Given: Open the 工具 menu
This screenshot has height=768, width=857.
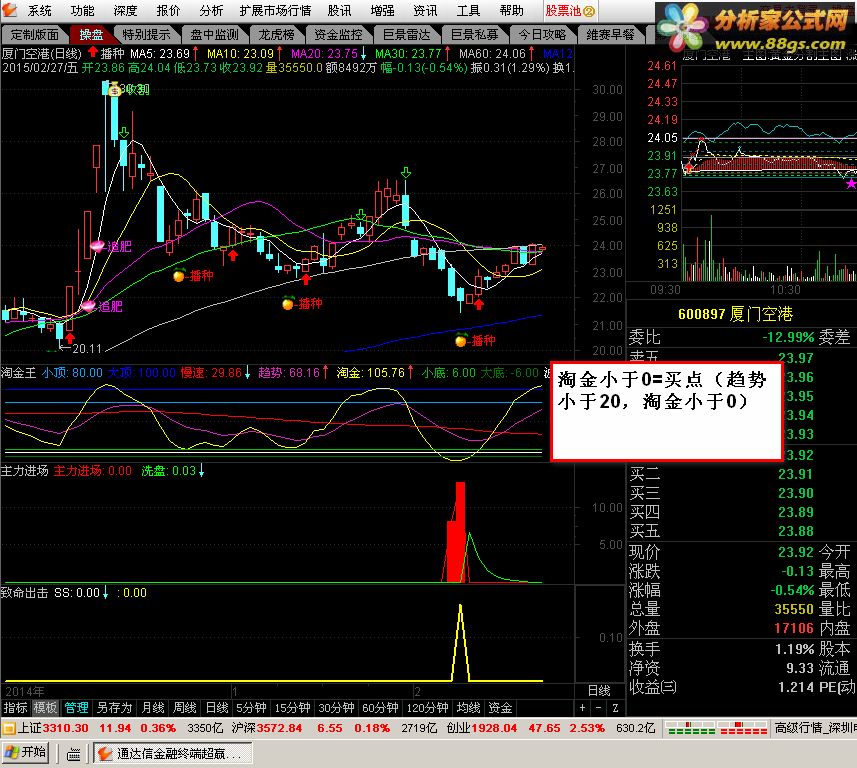Looking at the screenshot, I should (468, 10).
